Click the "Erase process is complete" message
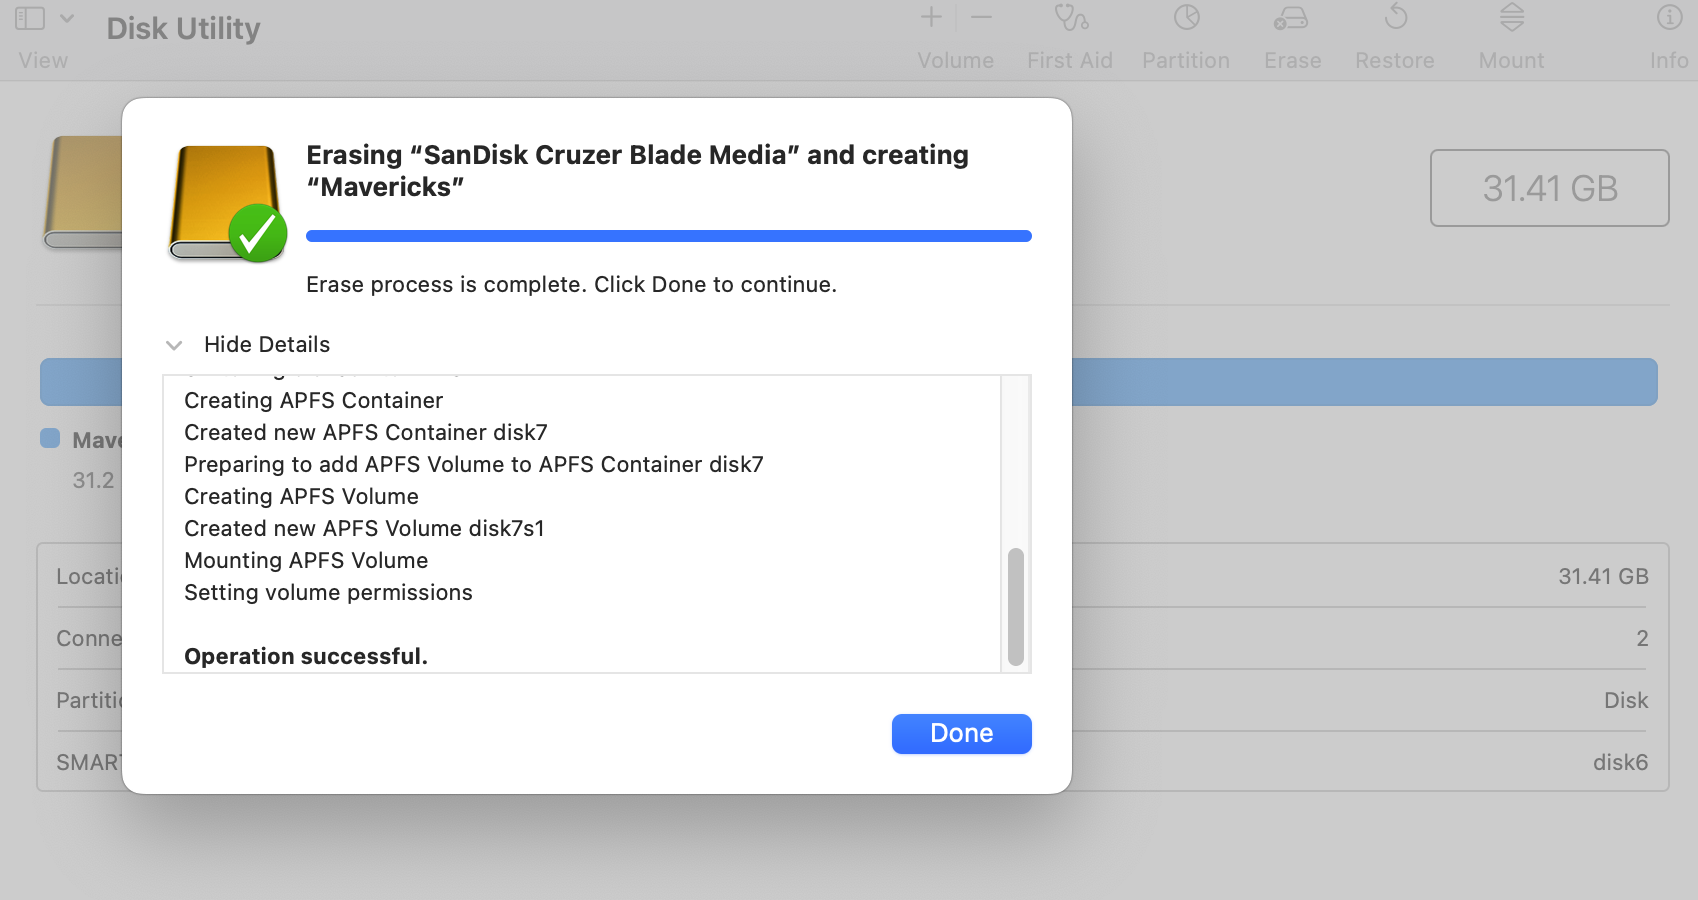 coord(571,284)
